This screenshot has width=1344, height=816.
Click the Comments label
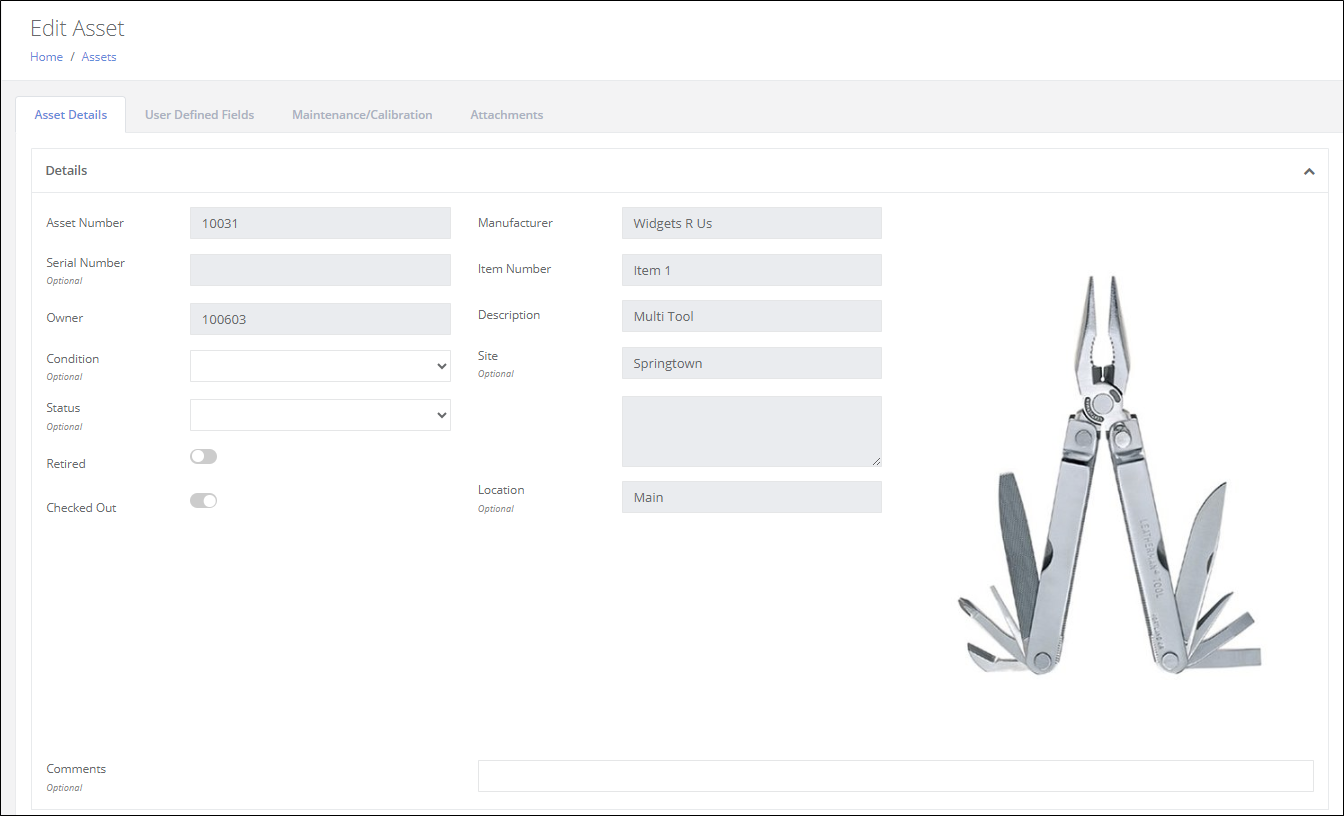coord(76,769)
